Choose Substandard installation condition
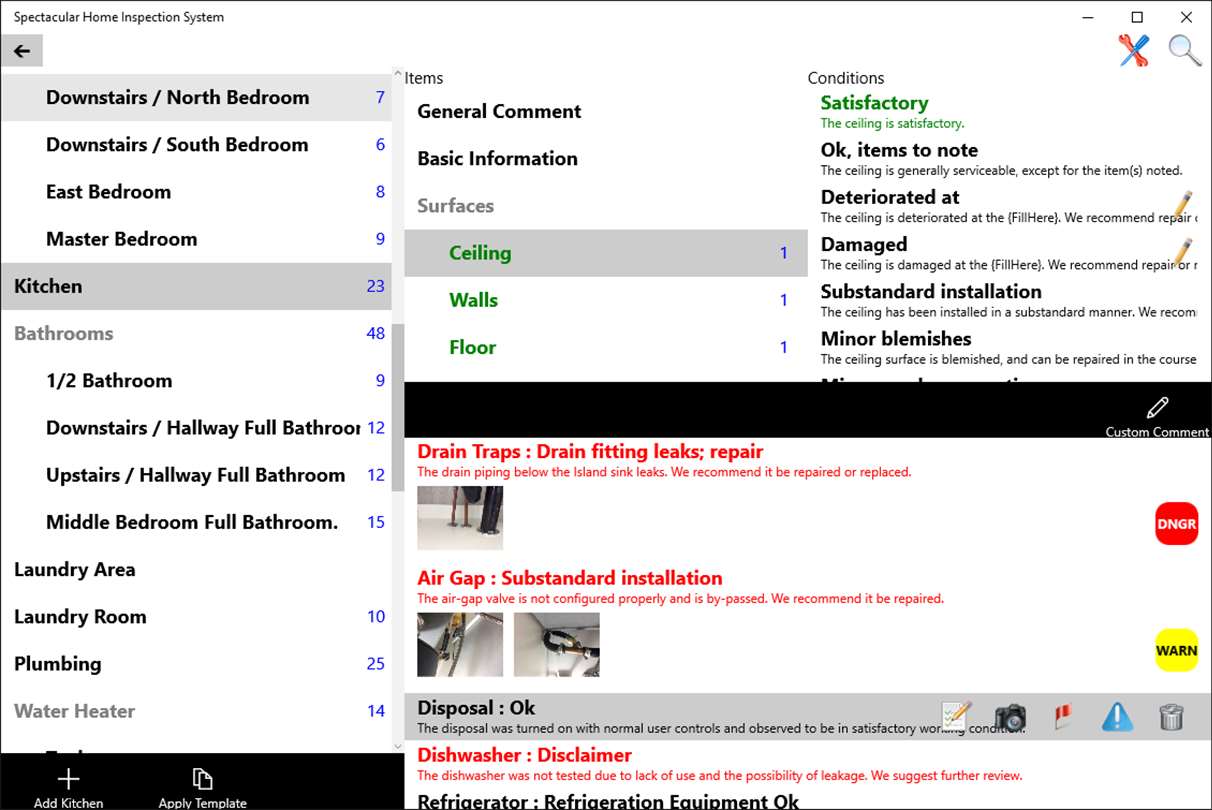The width and height of the screenshot is (1212, 810). coord(1008,300)
